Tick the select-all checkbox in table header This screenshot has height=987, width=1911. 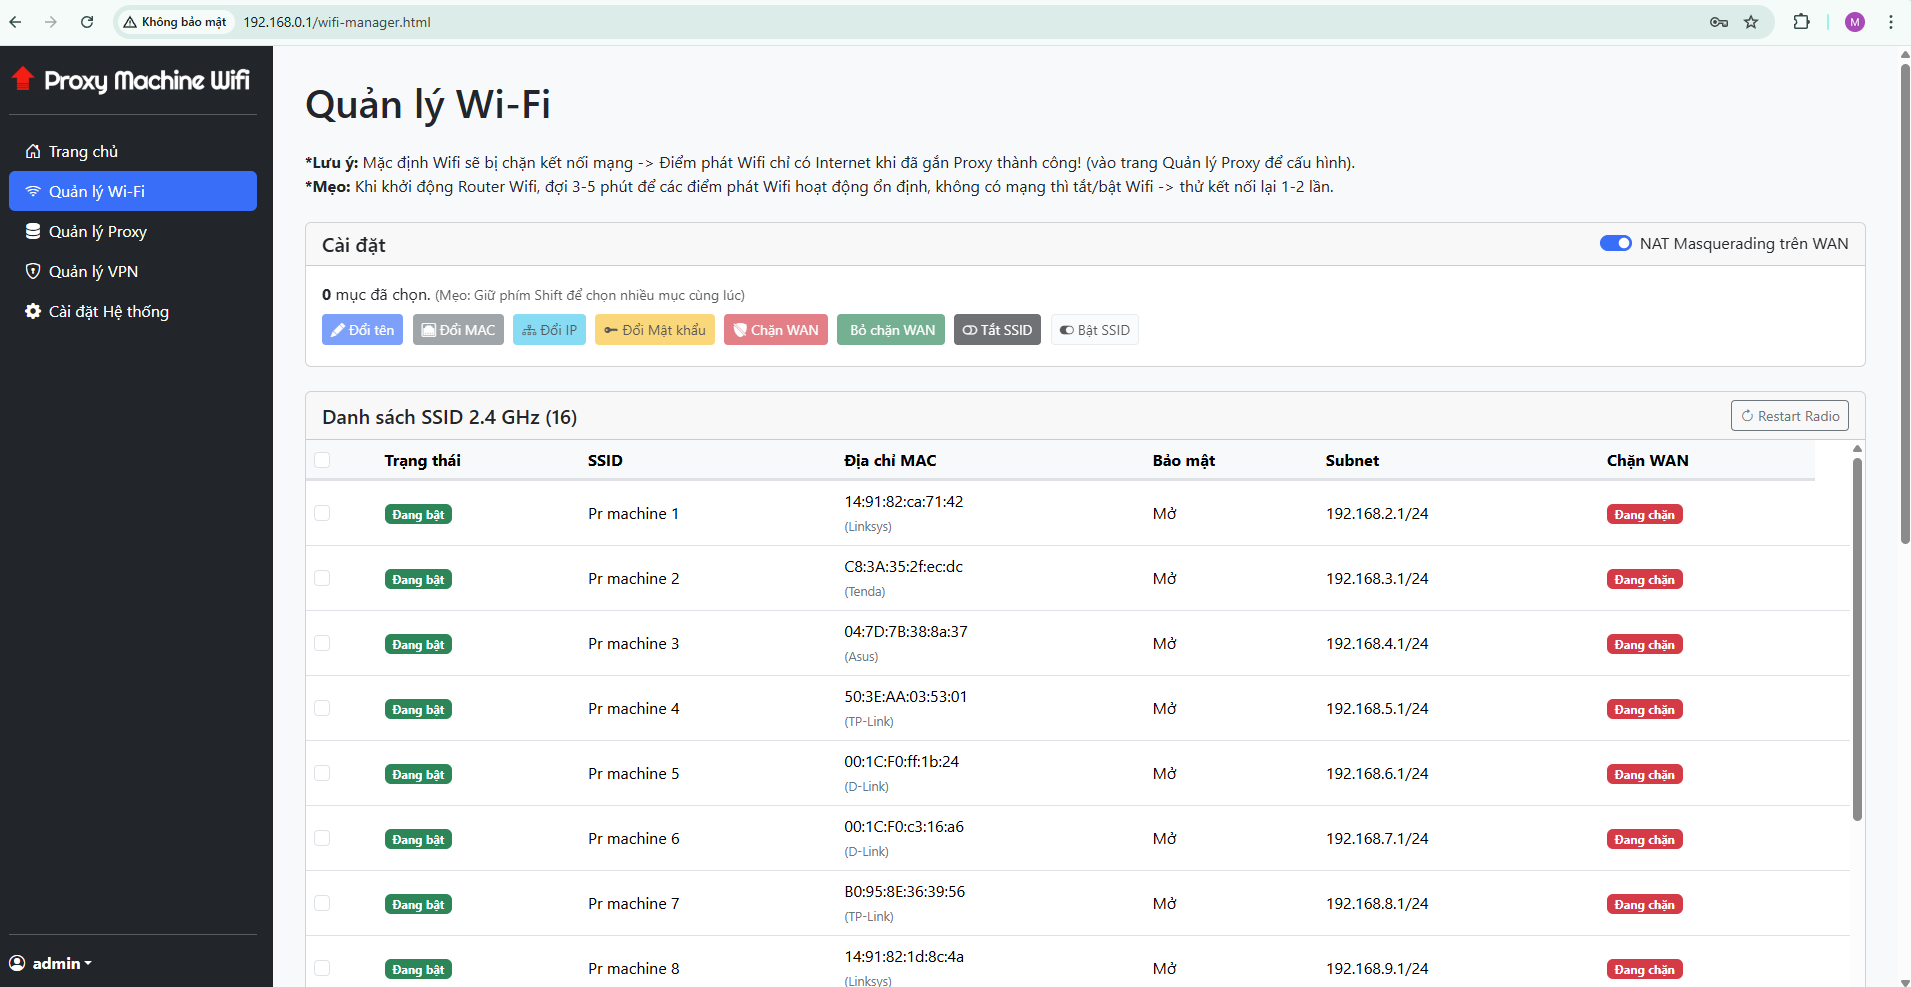322,460
